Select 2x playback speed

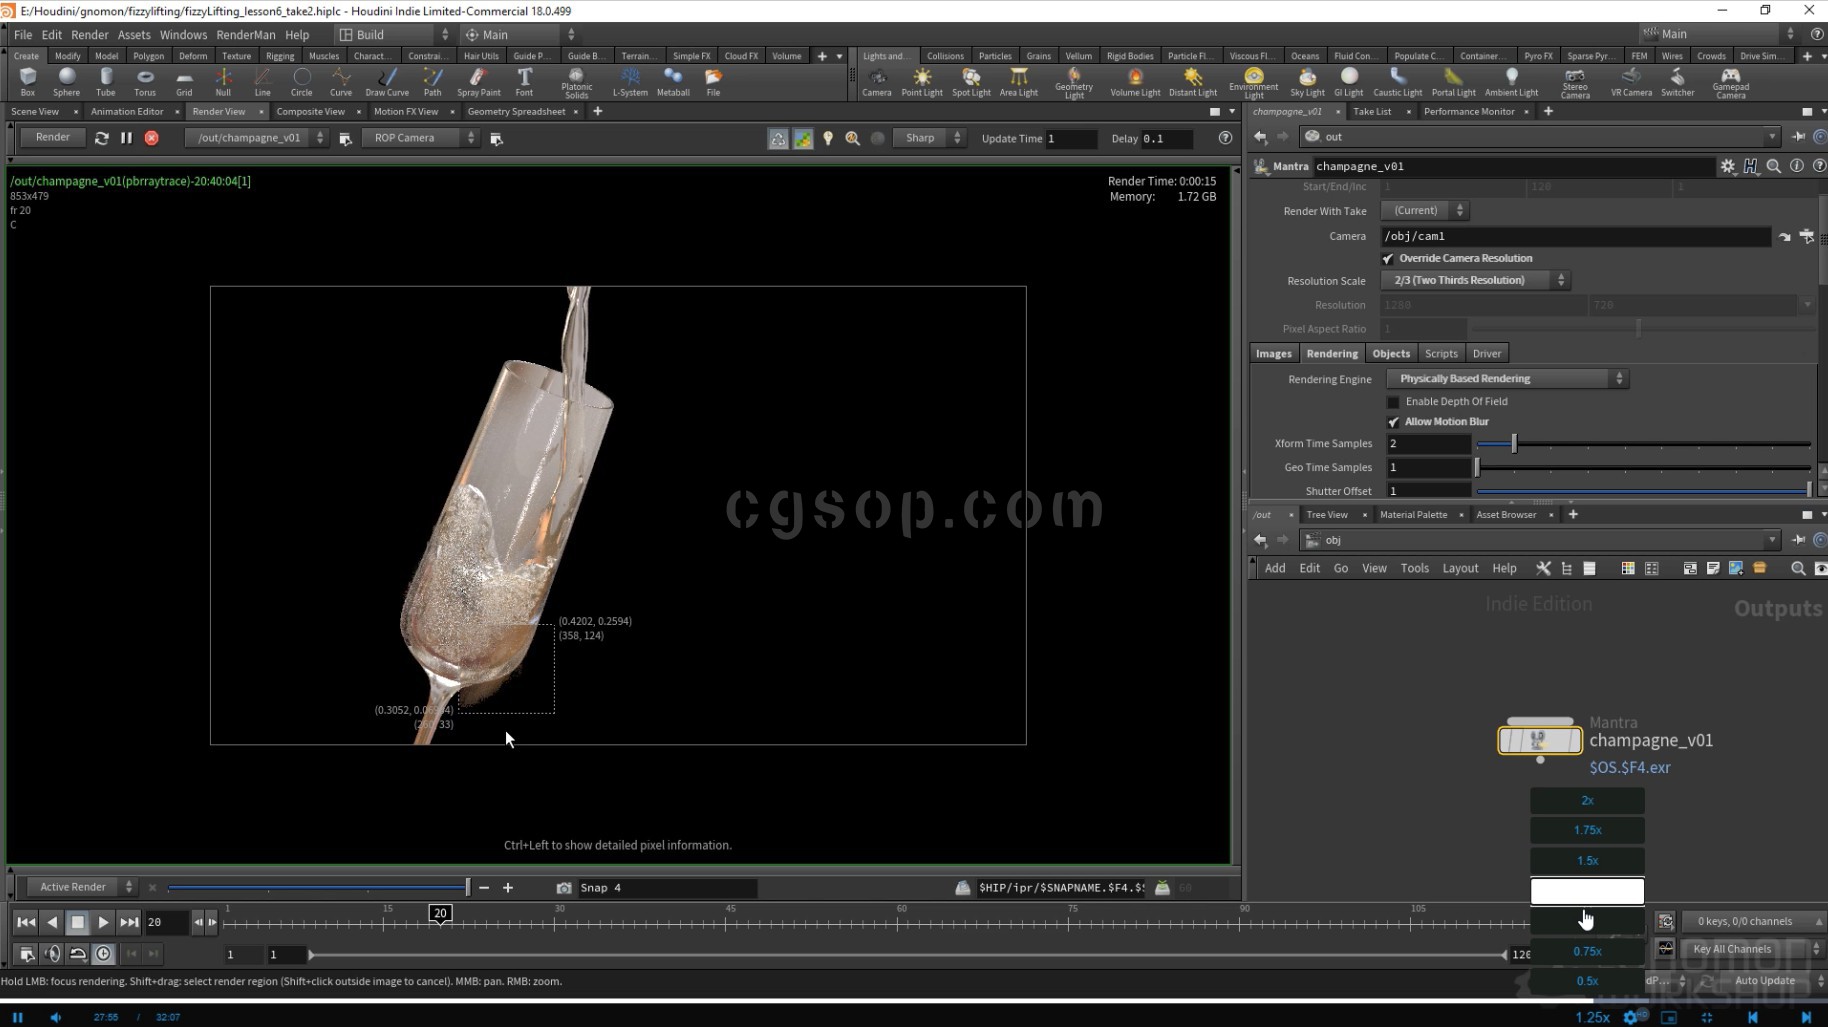coord(1587,800)
